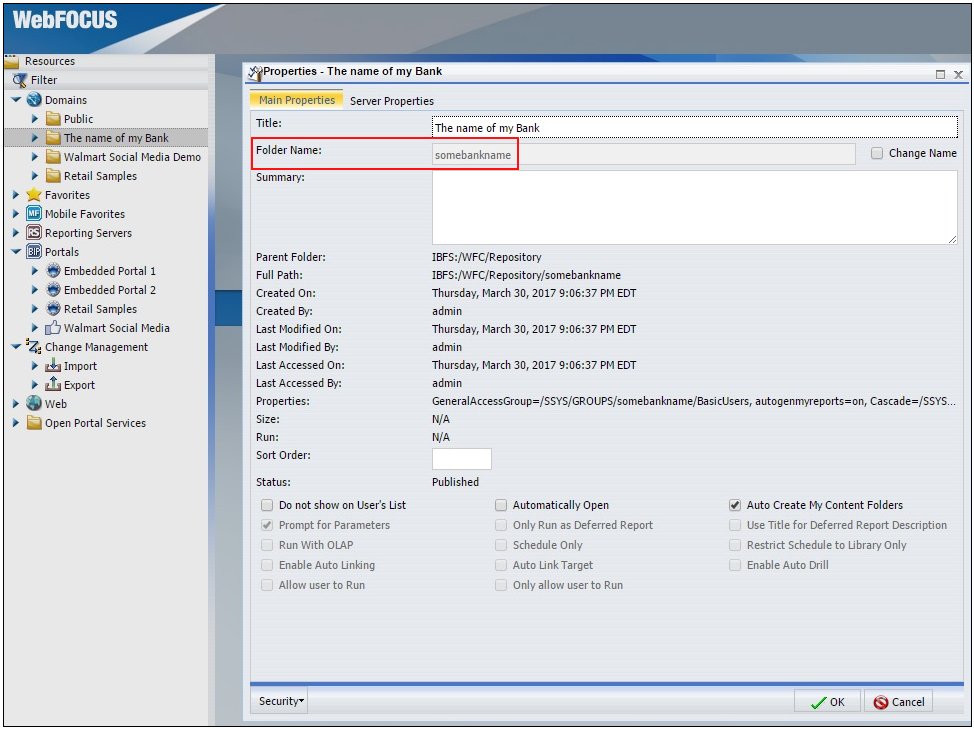Click the Mobile Favorites MF icon
The width and height of the screenshot is (974, 729).
coord(34,214)
